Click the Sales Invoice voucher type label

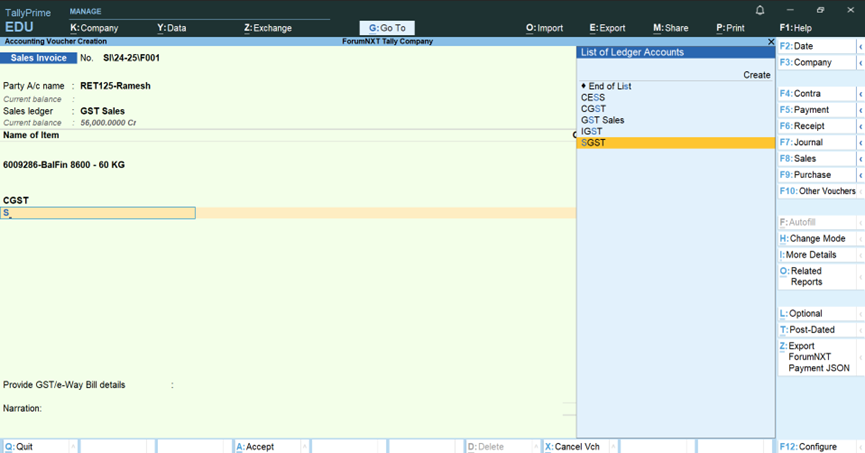[39, 58]
